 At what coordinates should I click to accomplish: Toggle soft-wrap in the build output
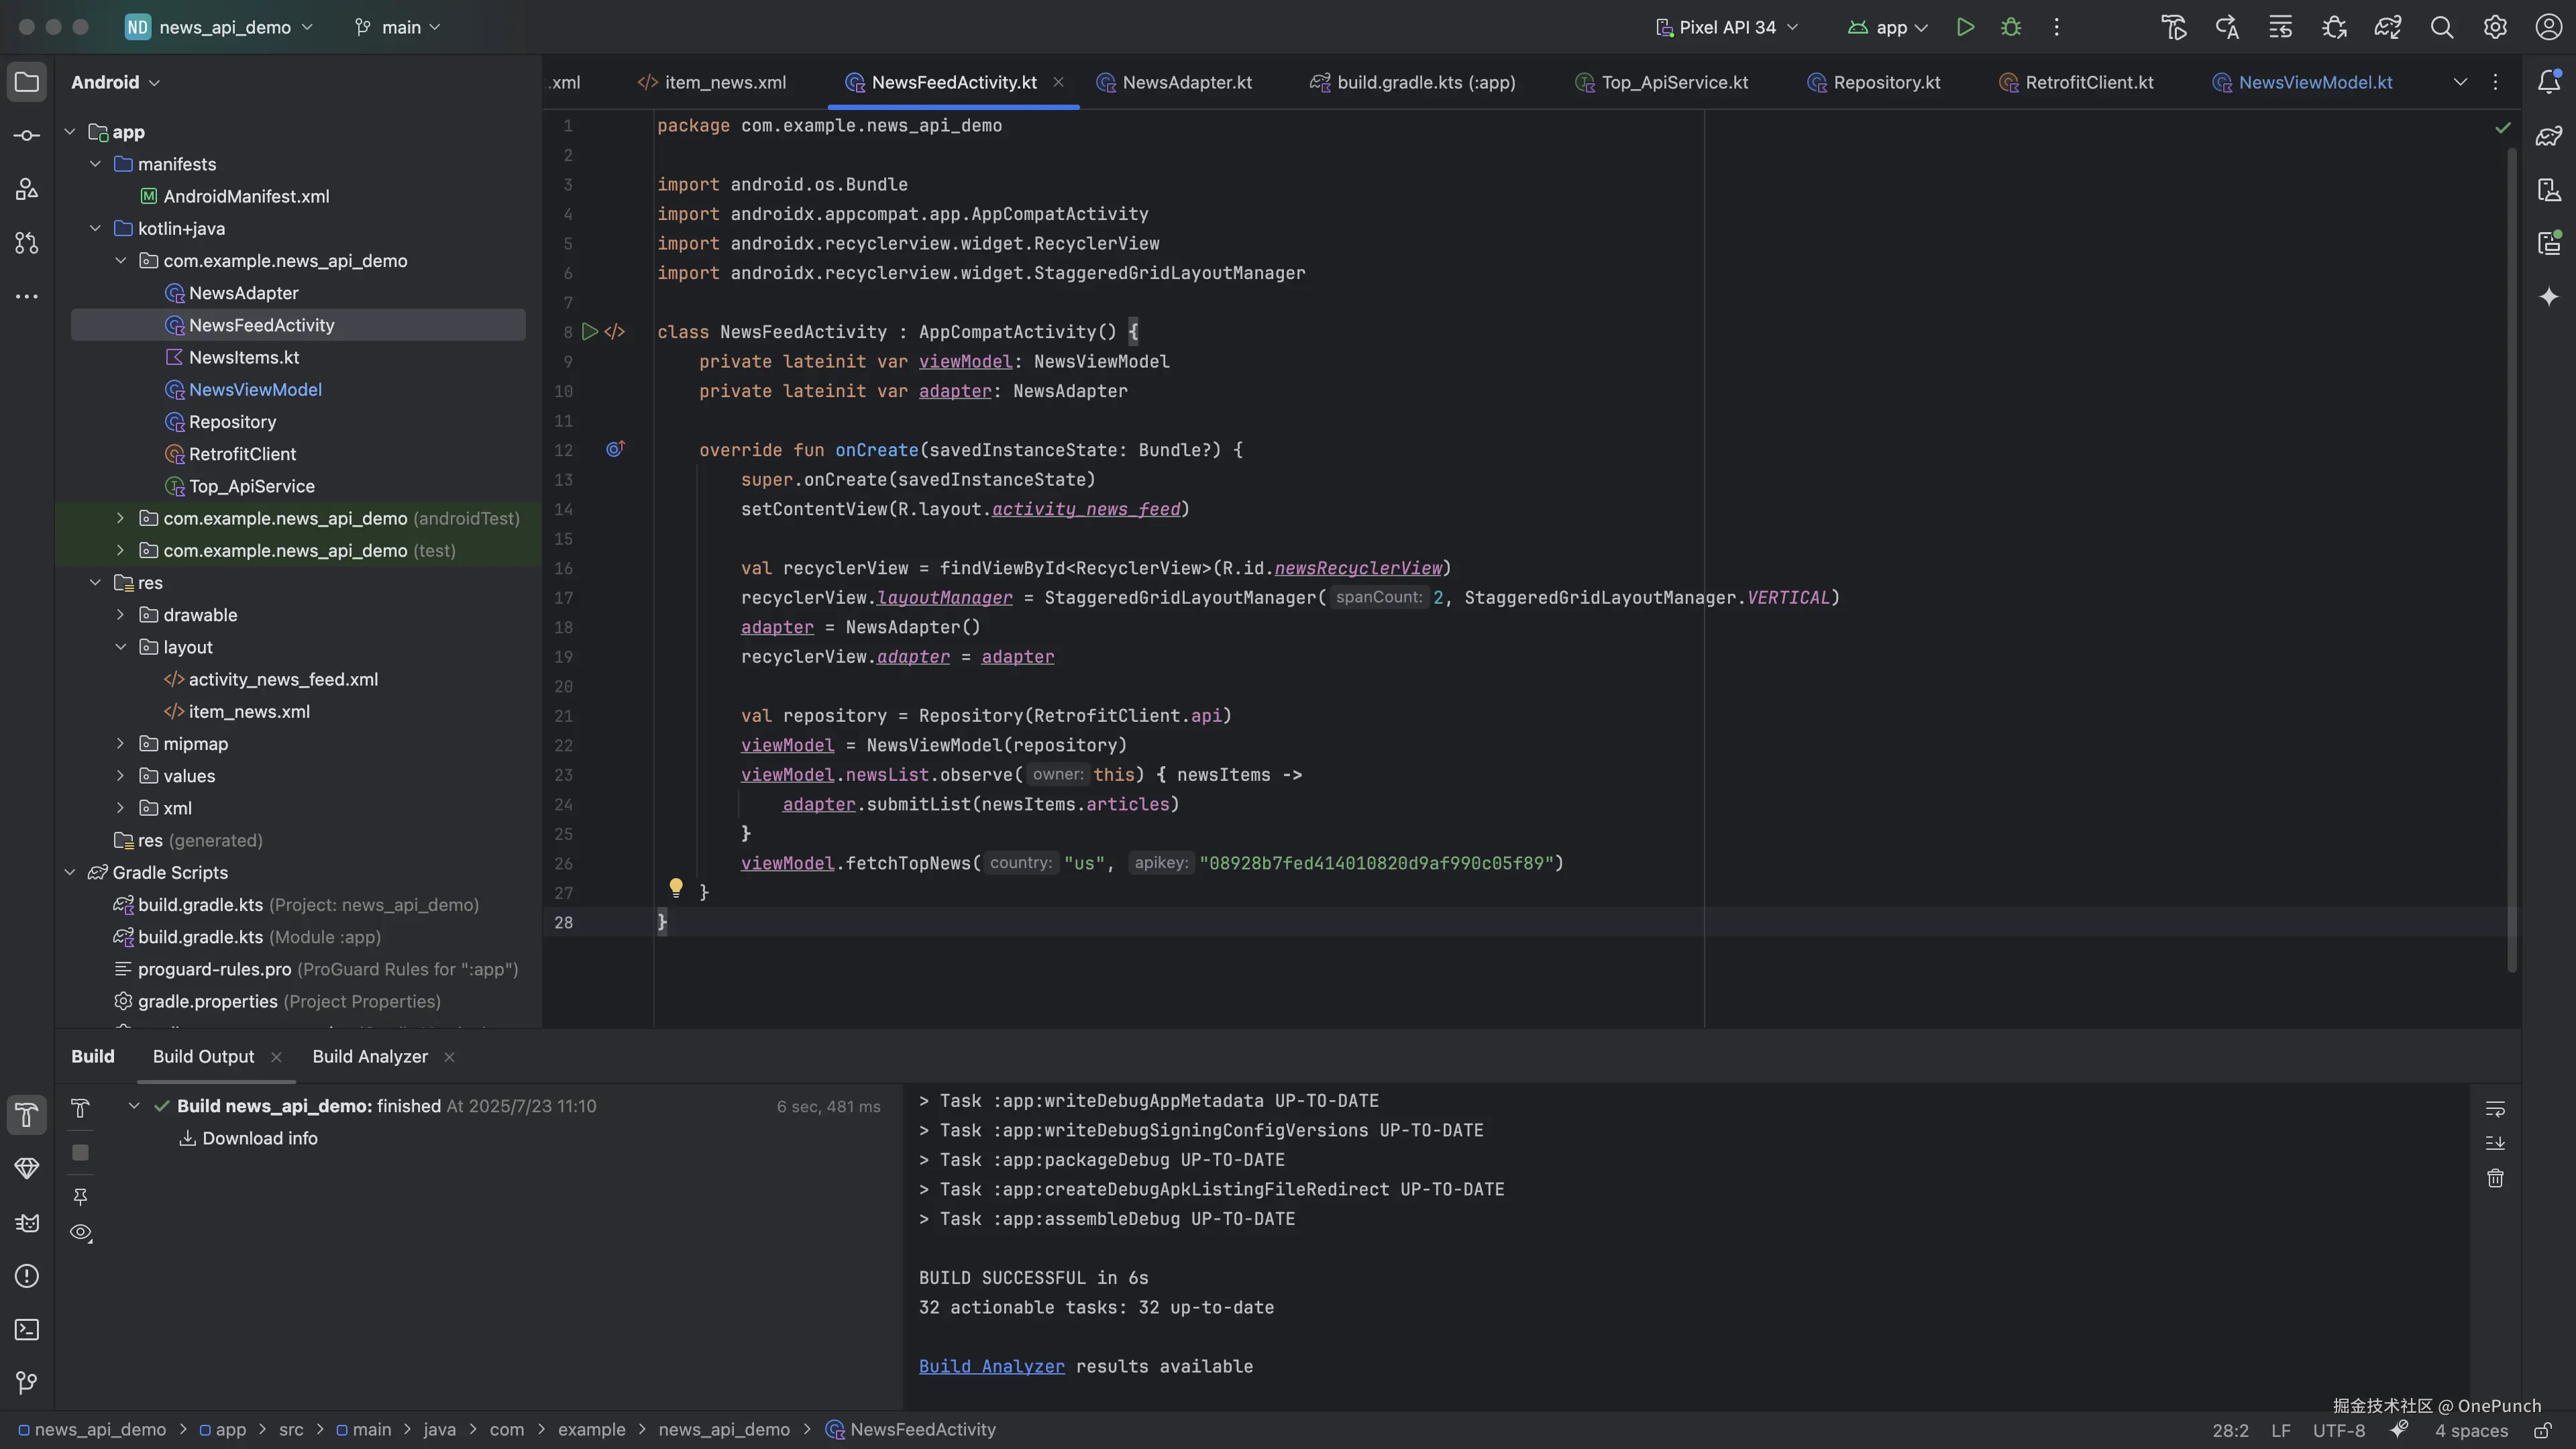pyautogui.click(x=2495, y=1108)
